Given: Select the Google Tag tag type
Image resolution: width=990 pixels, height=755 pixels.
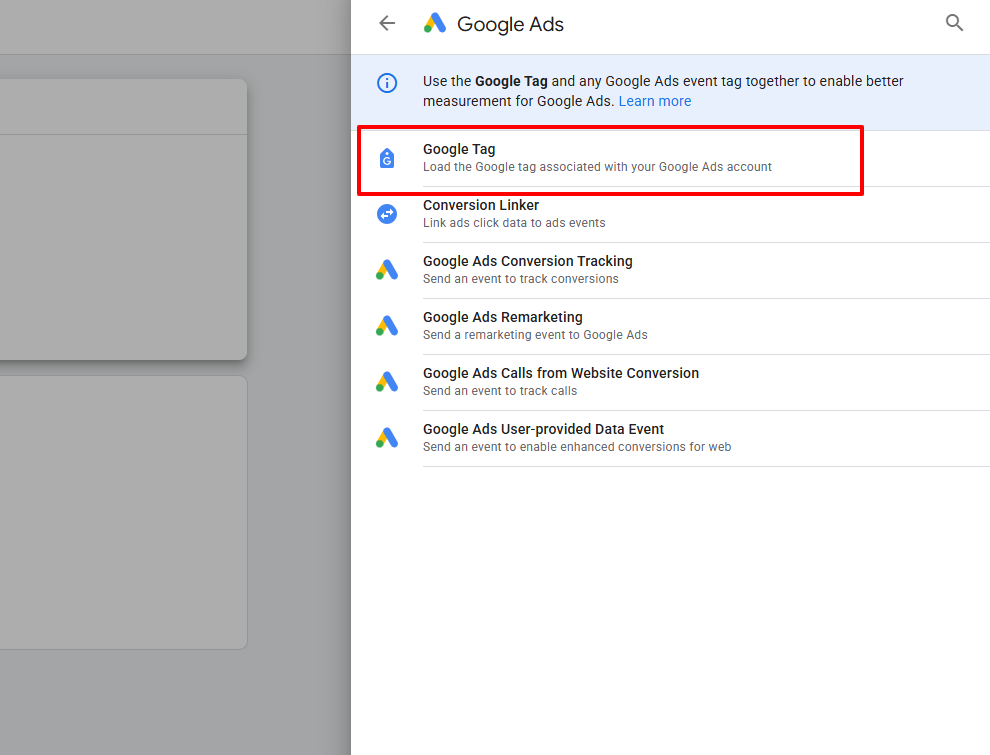Looking at the screenshot, I should [671, 158].
